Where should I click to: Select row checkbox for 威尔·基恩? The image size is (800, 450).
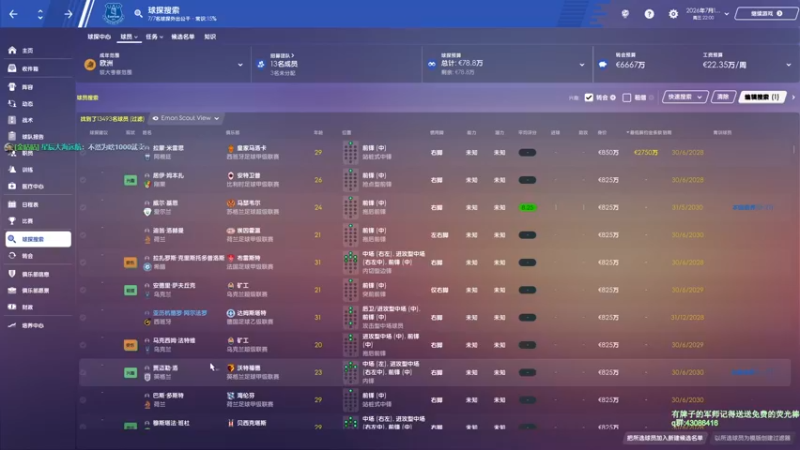83,208
